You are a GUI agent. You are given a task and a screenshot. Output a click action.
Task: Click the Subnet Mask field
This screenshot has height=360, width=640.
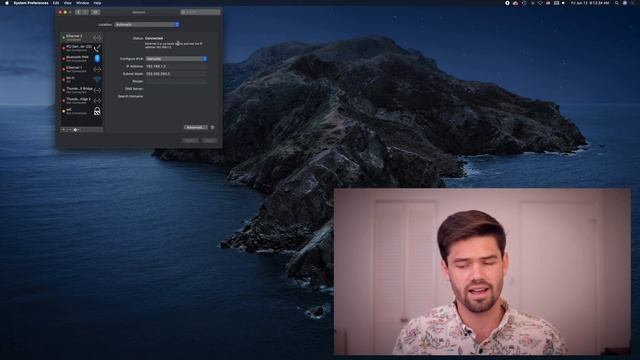point(176,74)
